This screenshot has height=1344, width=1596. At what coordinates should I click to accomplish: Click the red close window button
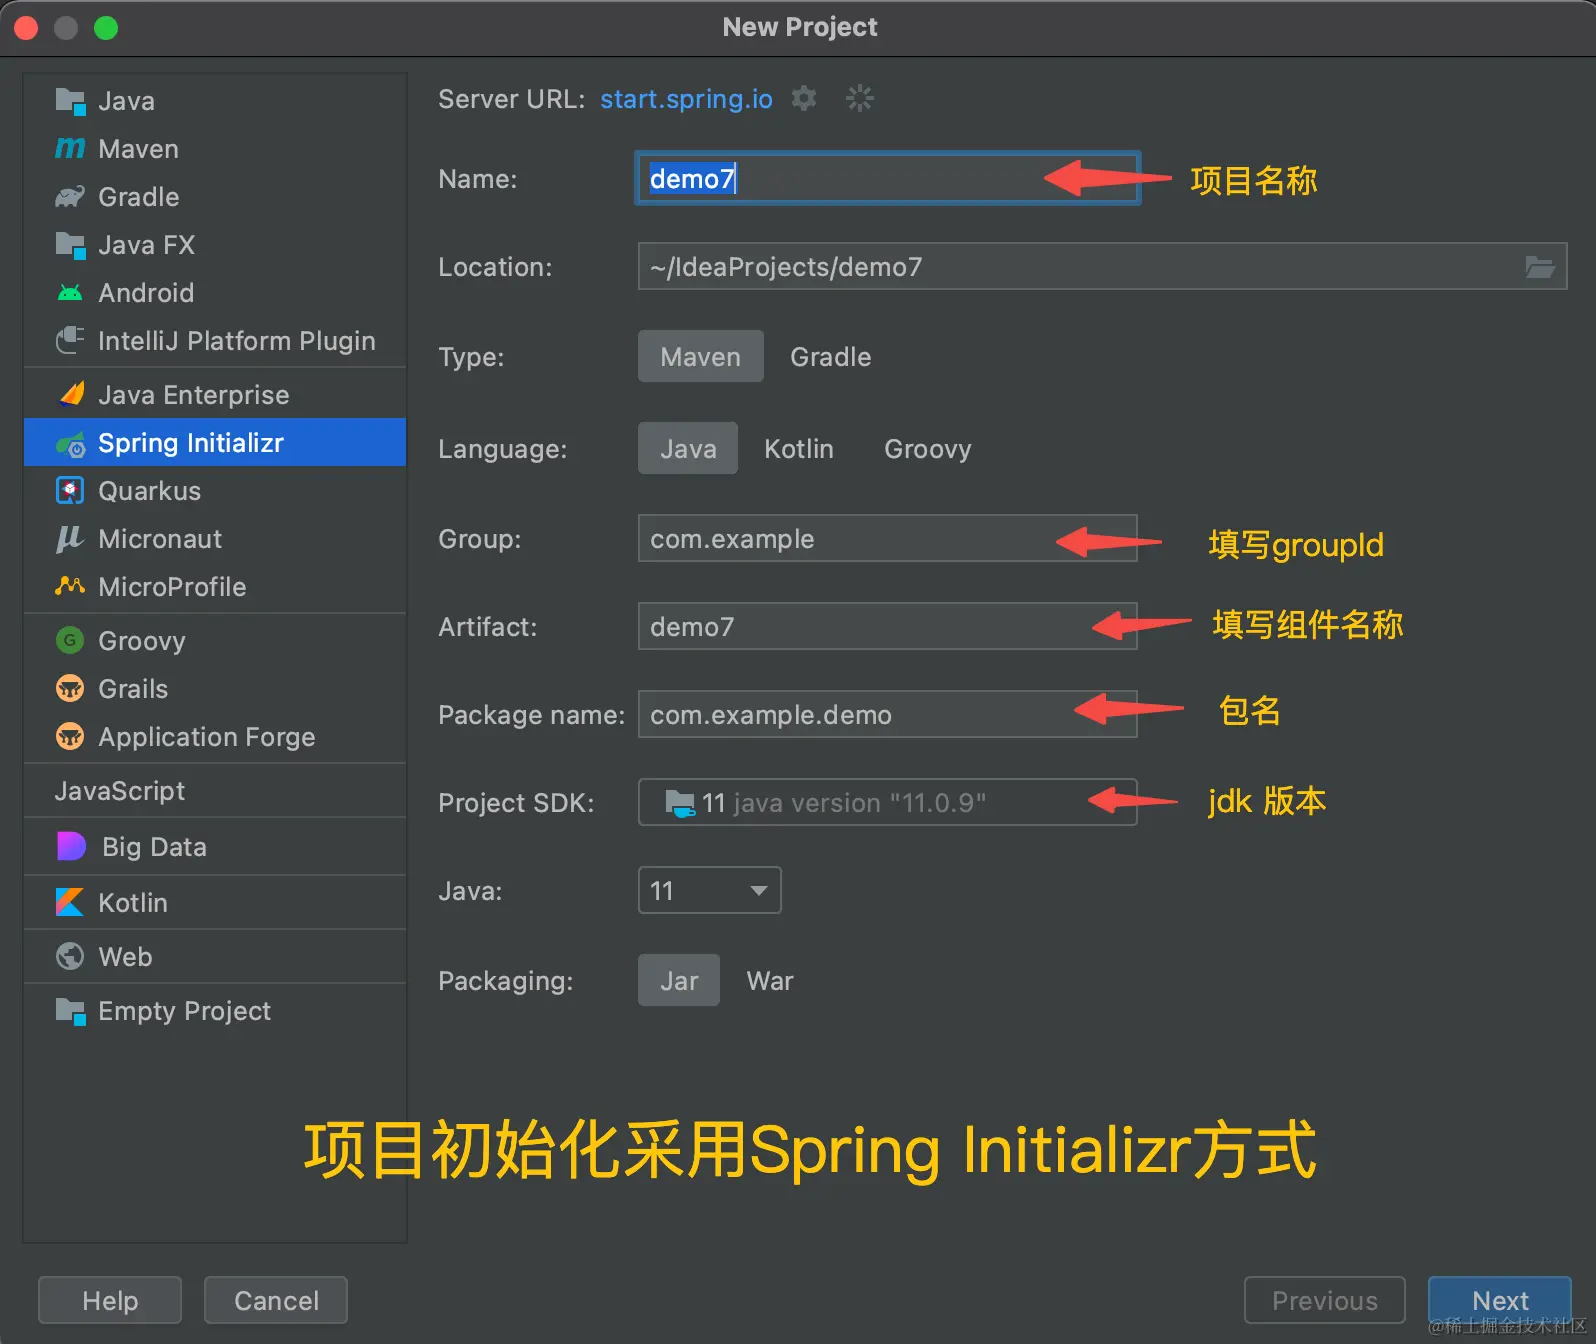click(x=26, y=28)
